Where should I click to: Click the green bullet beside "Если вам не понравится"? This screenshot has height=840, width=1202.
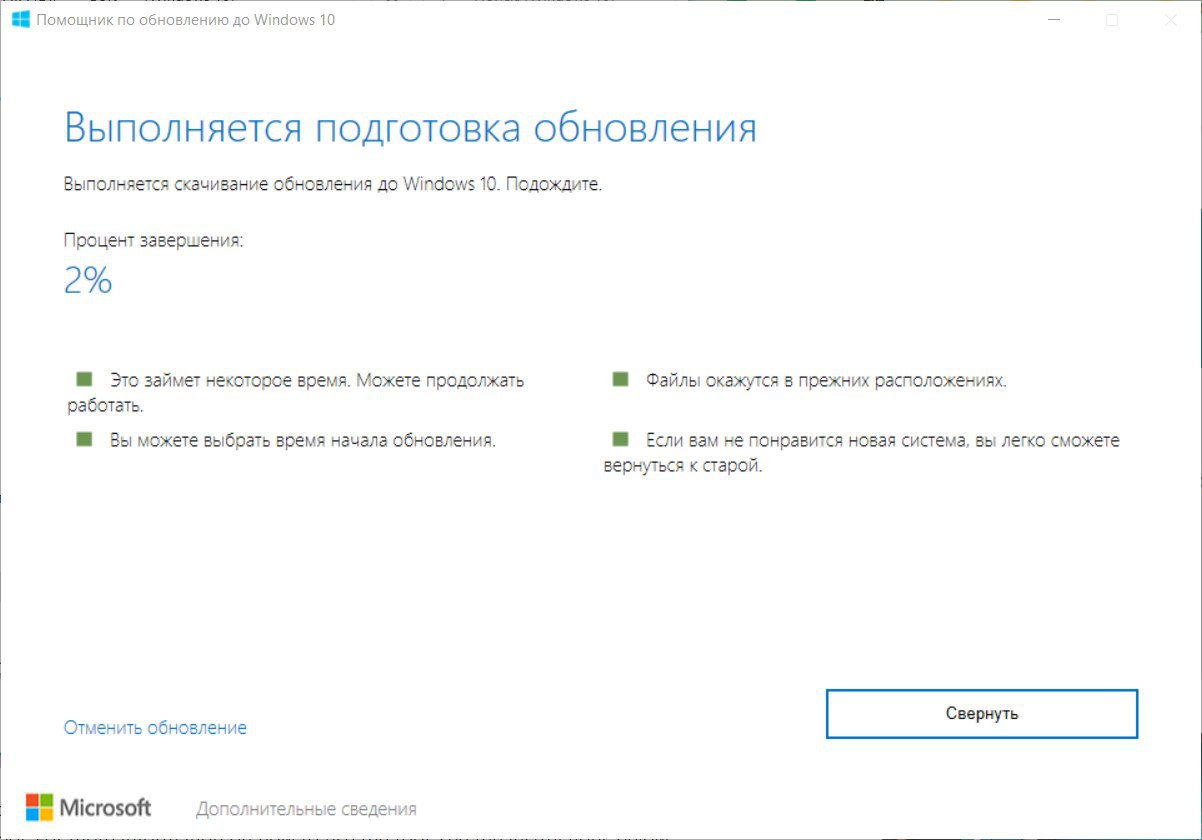(620, 439)
